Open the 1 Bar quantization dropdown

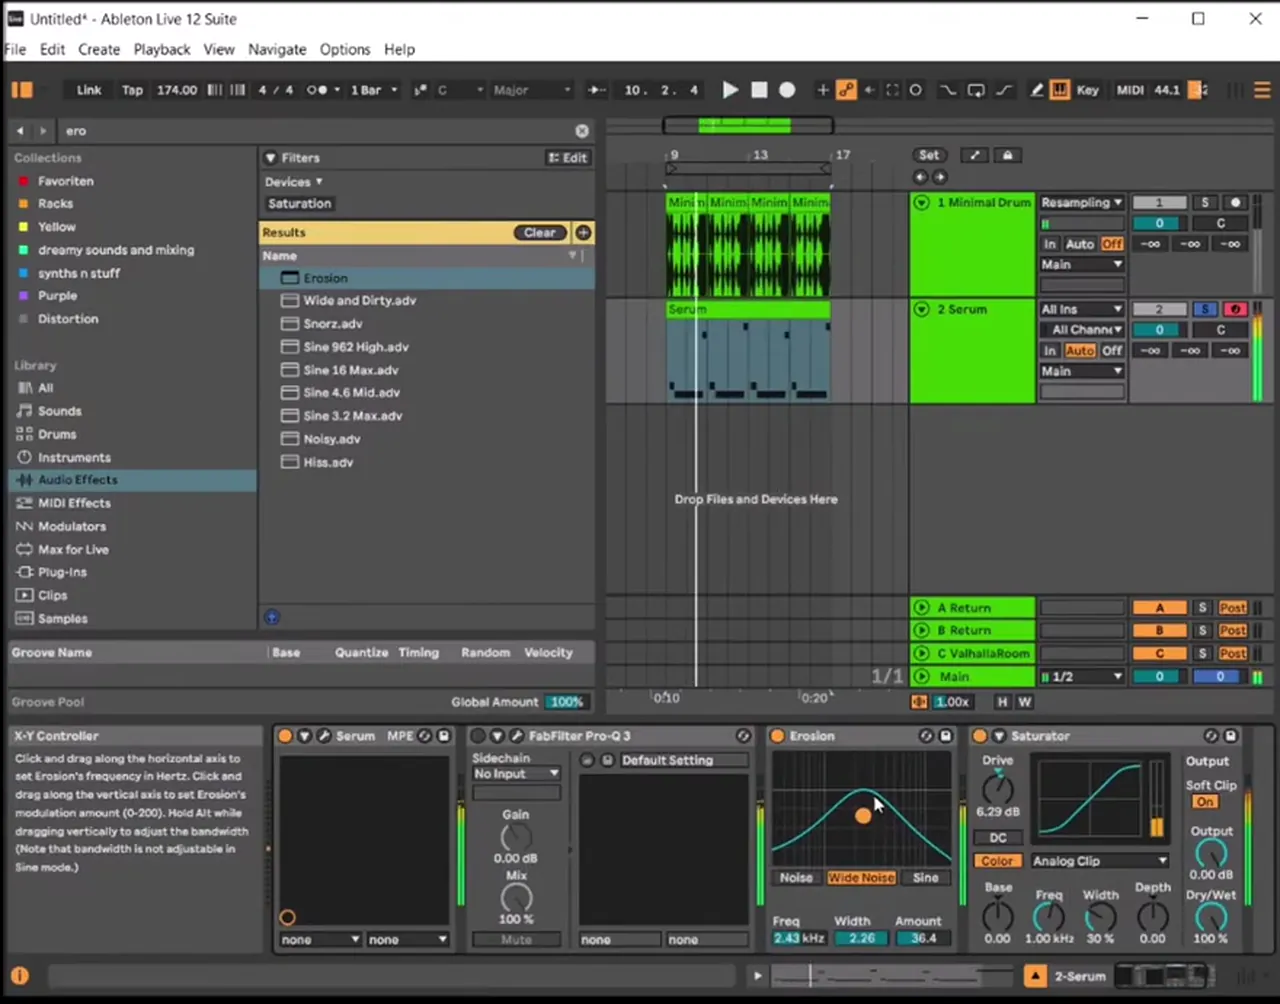point(373,90)
